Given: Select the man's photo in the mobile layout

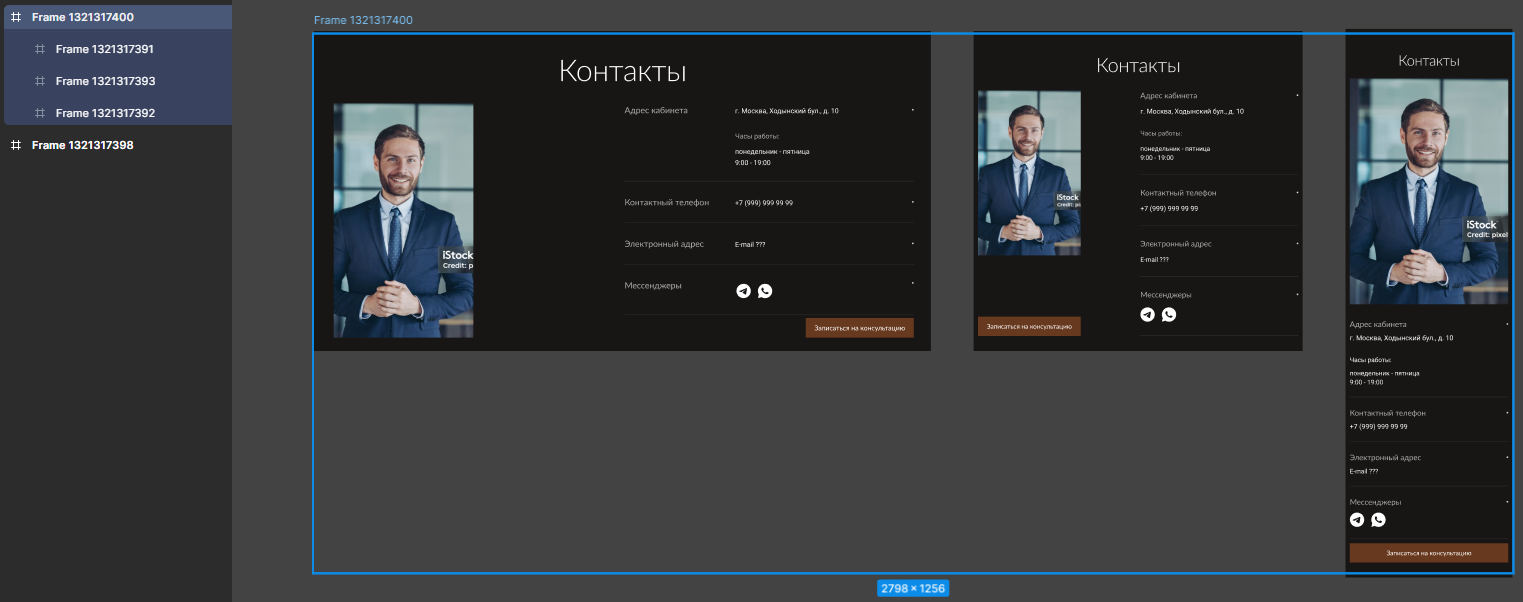Looking at the screenshot, I should coord(1428,190).
